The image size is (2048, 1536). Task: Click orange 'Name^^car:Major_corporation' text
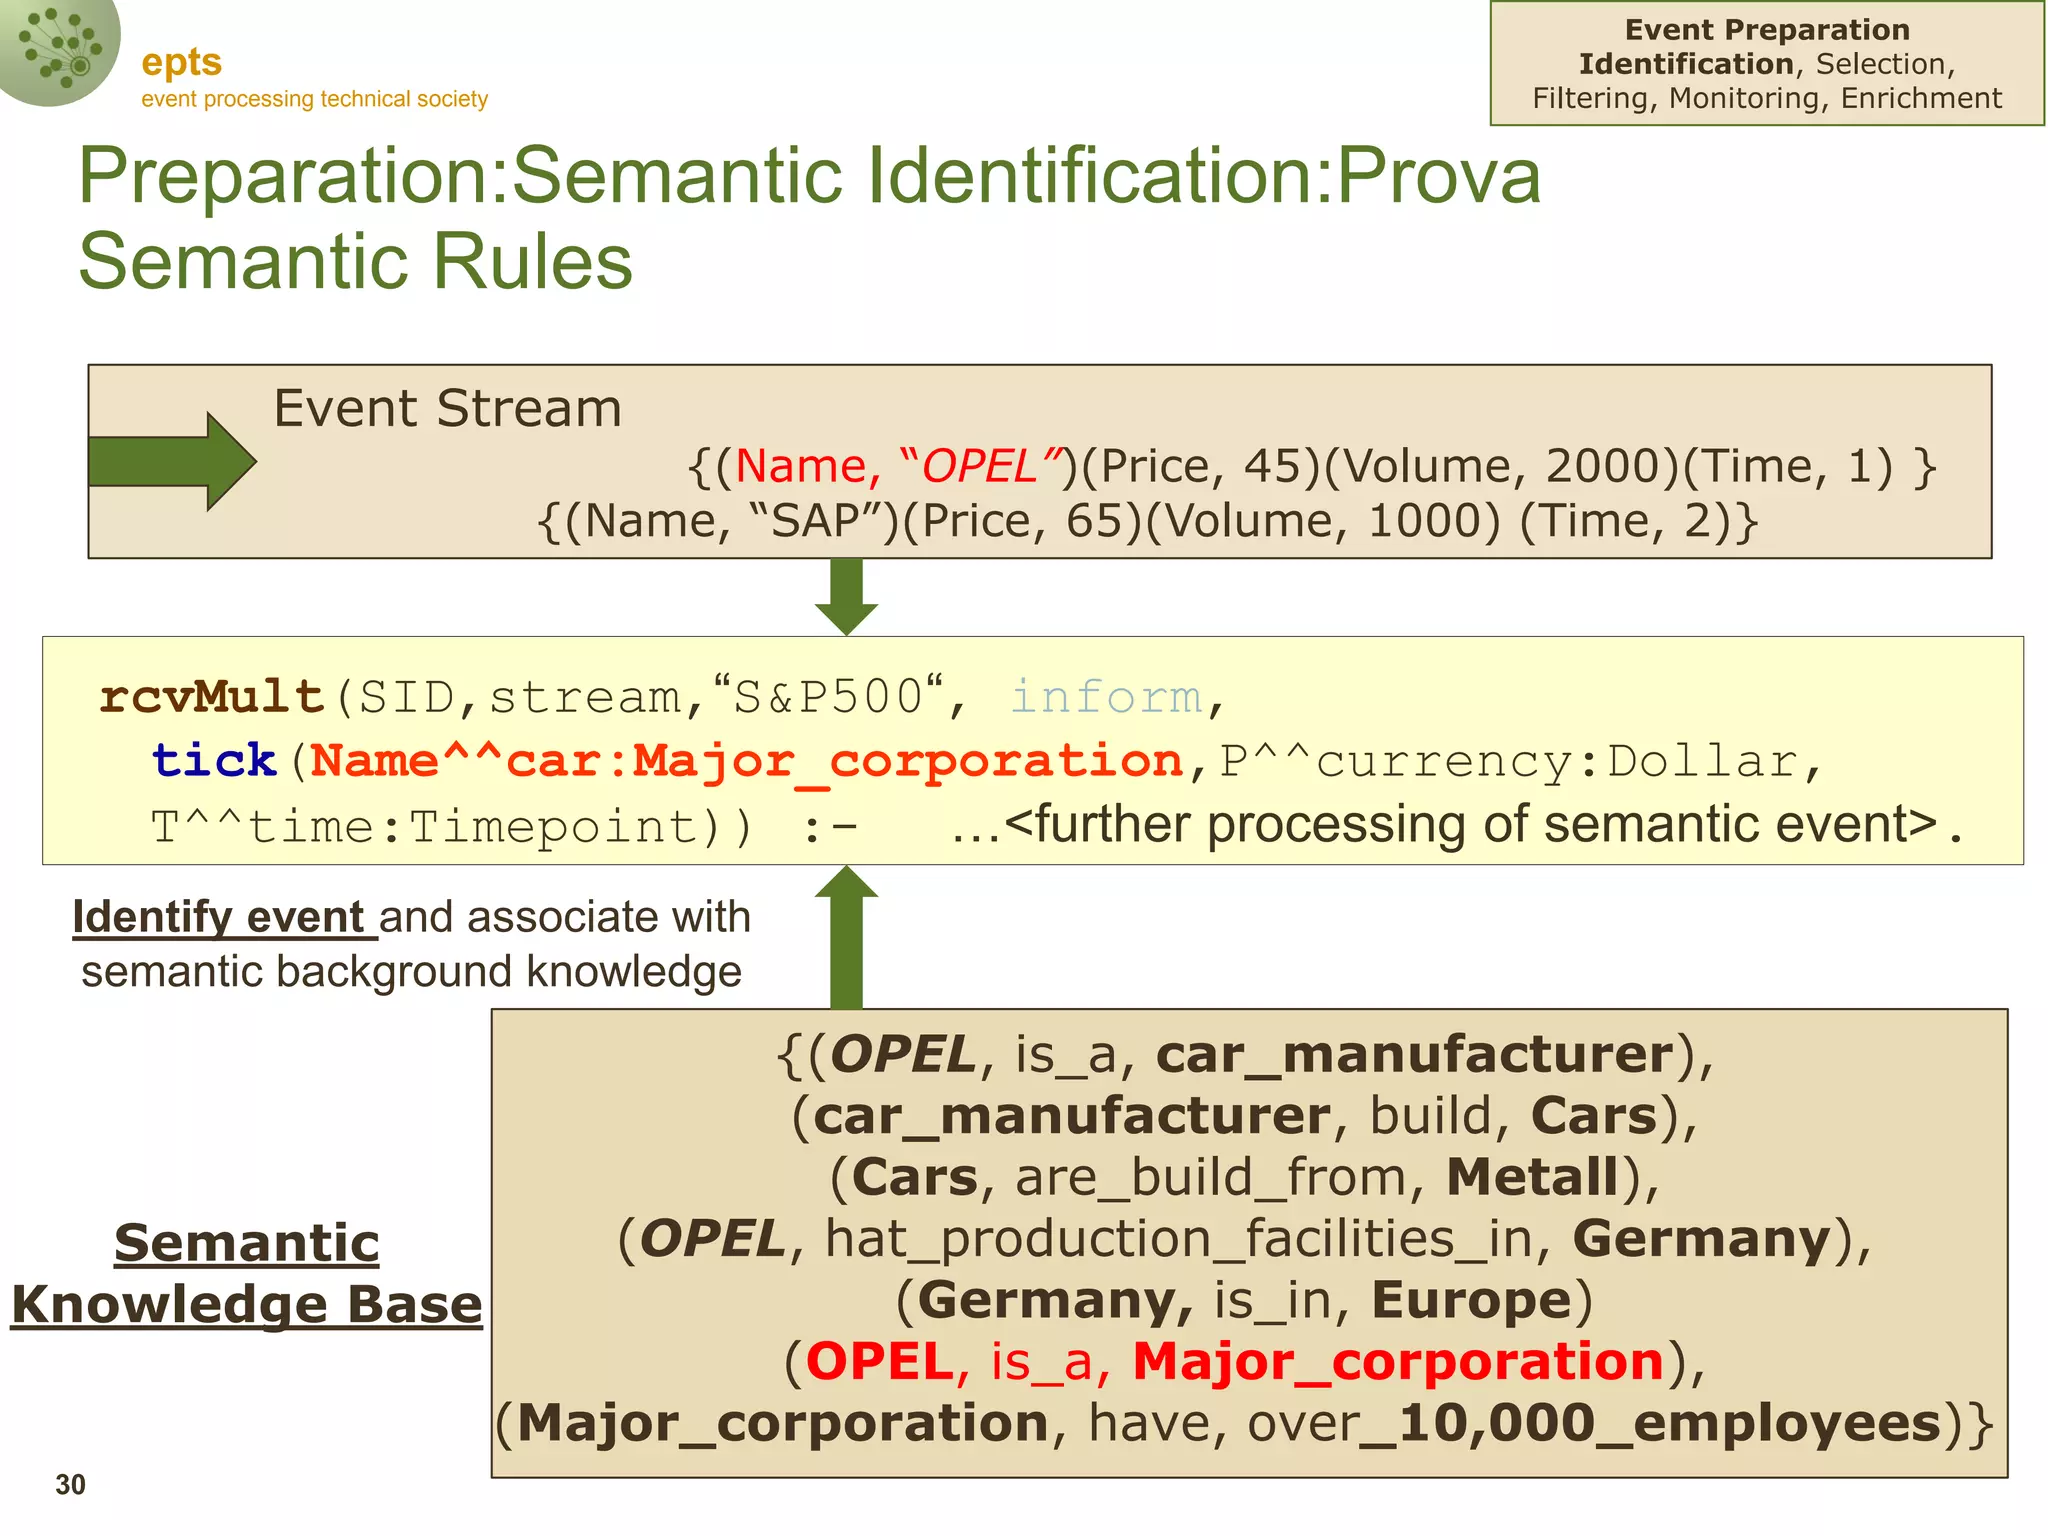click(746, 761)
